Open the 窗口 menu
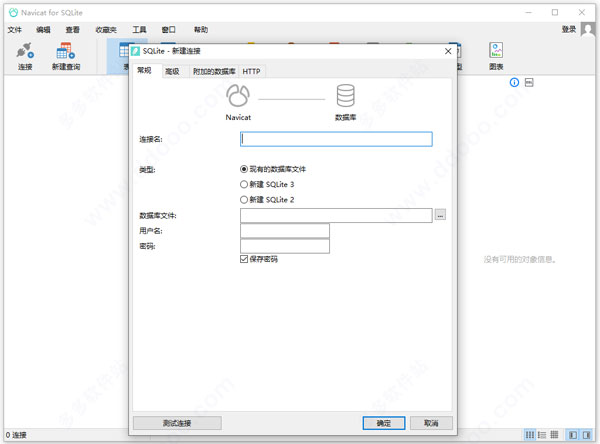Image resolution: width=600 pixels, height=444 pixels. point(168,29)
